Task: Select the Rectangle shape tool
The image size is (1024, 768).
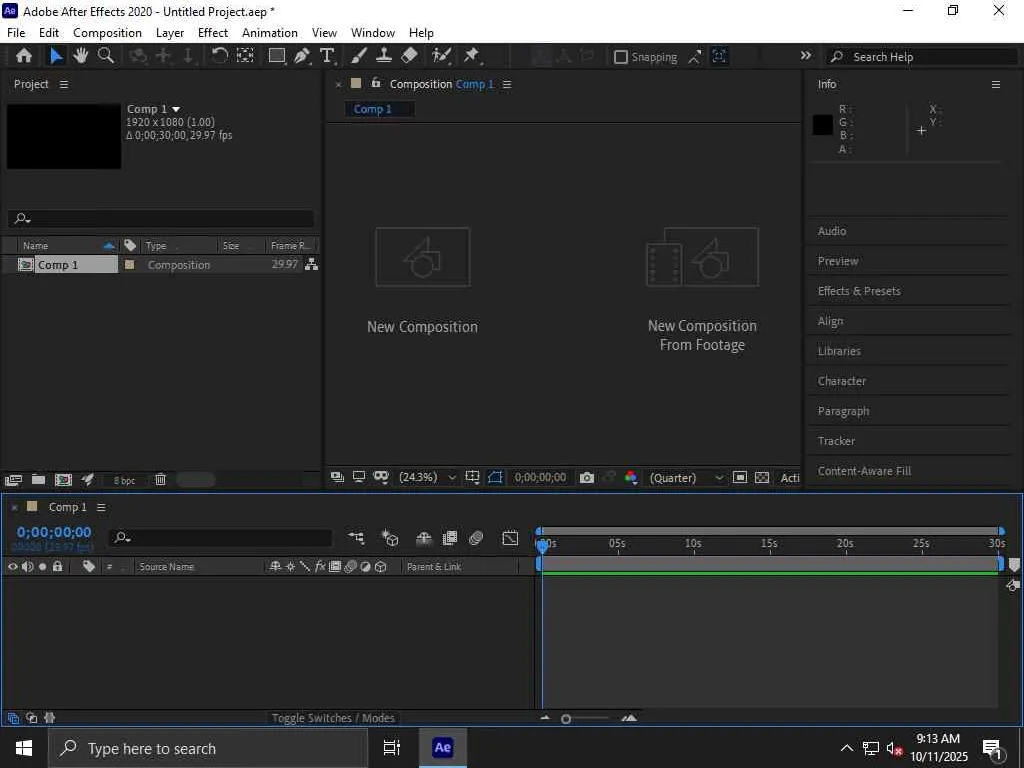Action: (277, 56)
